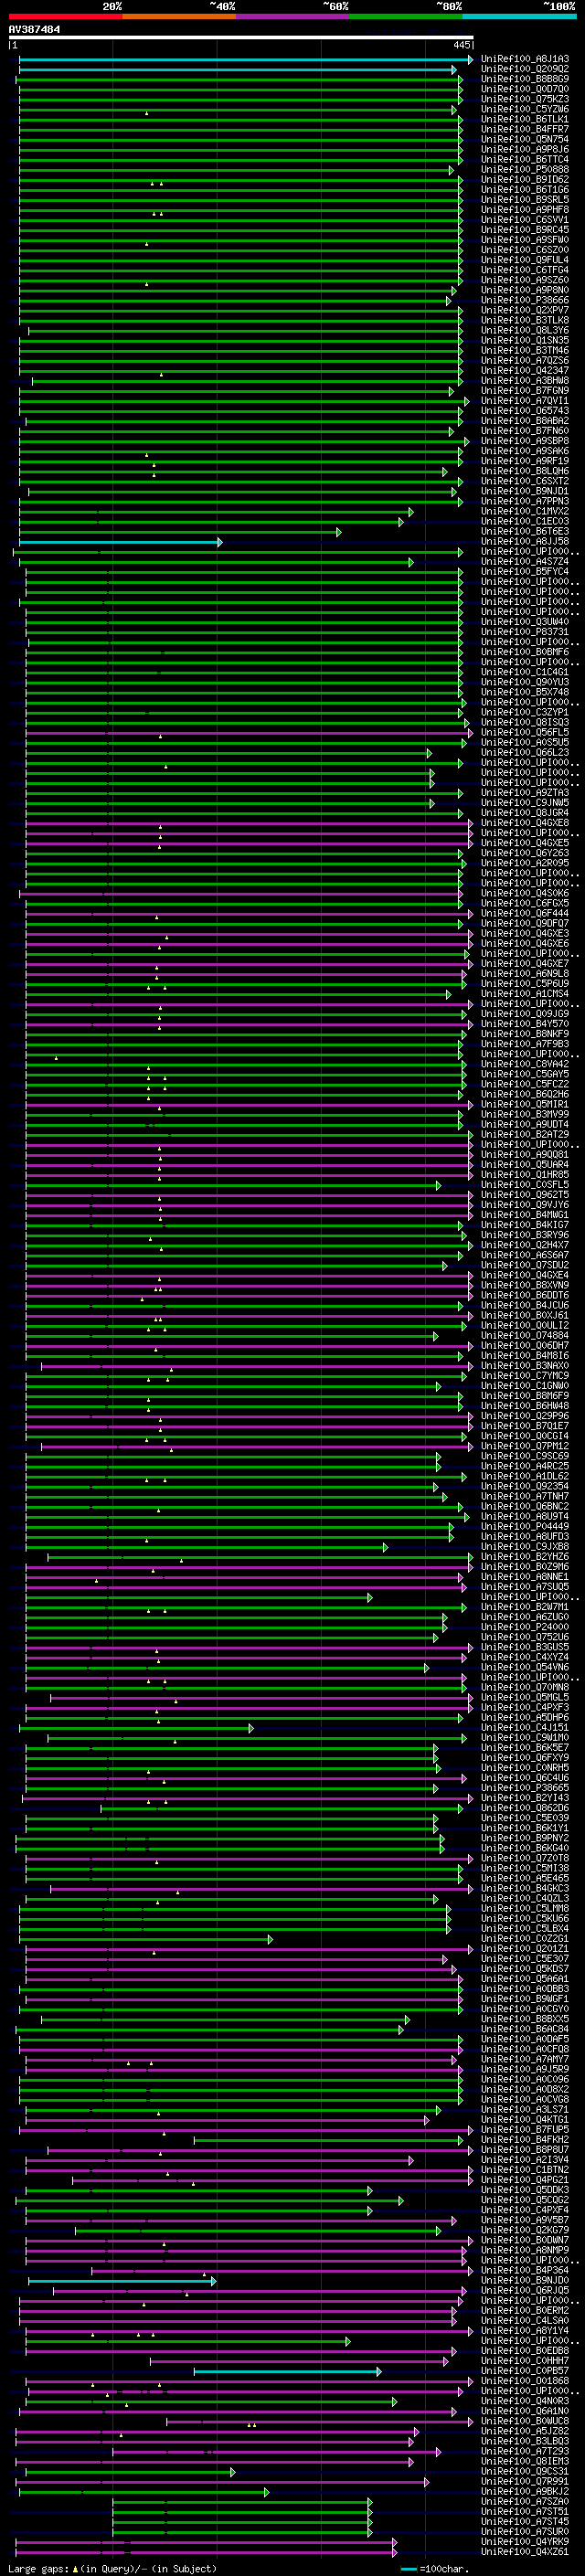
Task: Open hit UniRef100_C9JXB8
Action: coord(525,1547)
